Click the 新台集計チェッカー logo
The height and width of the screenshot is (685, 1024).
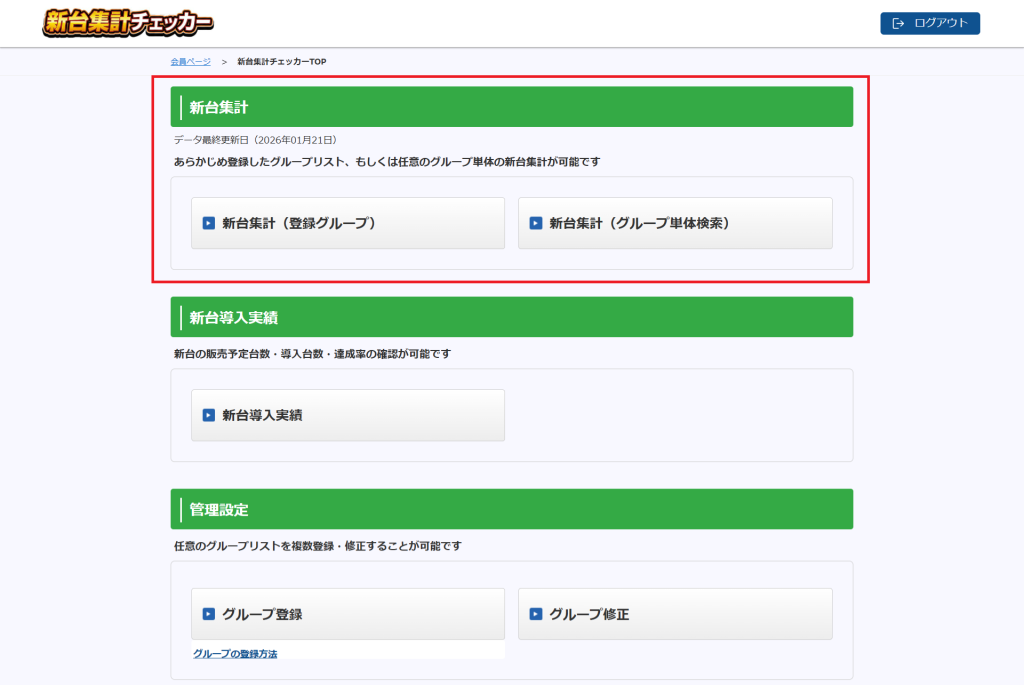coord(127,23)
